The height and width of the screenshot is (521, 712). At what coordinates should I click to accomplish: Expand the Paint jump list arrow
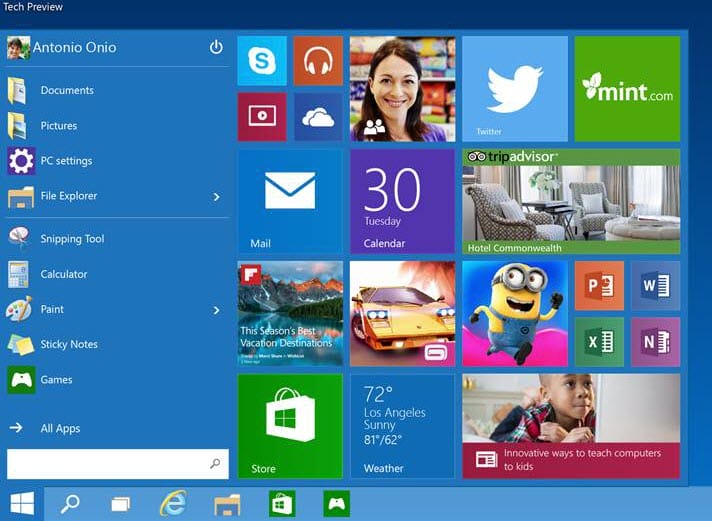[x=216, y=310]
